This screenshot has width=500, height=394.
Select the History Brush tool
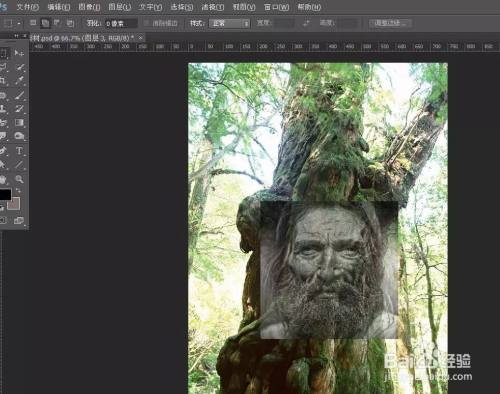coord(19,109)
